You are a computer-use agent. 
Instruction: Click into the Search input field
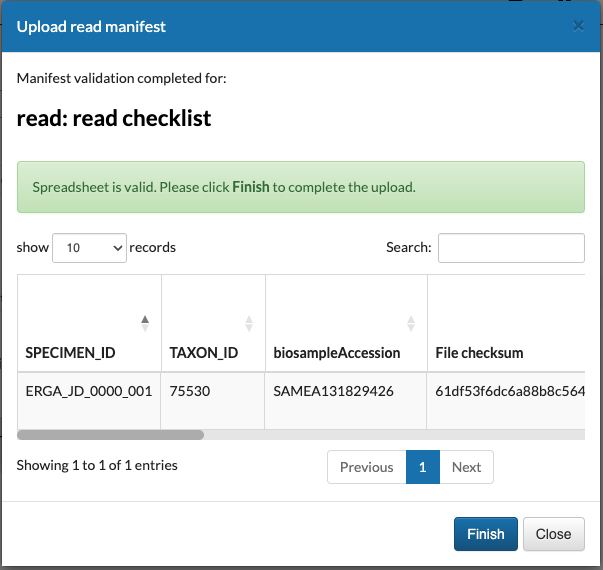point(511,248)
